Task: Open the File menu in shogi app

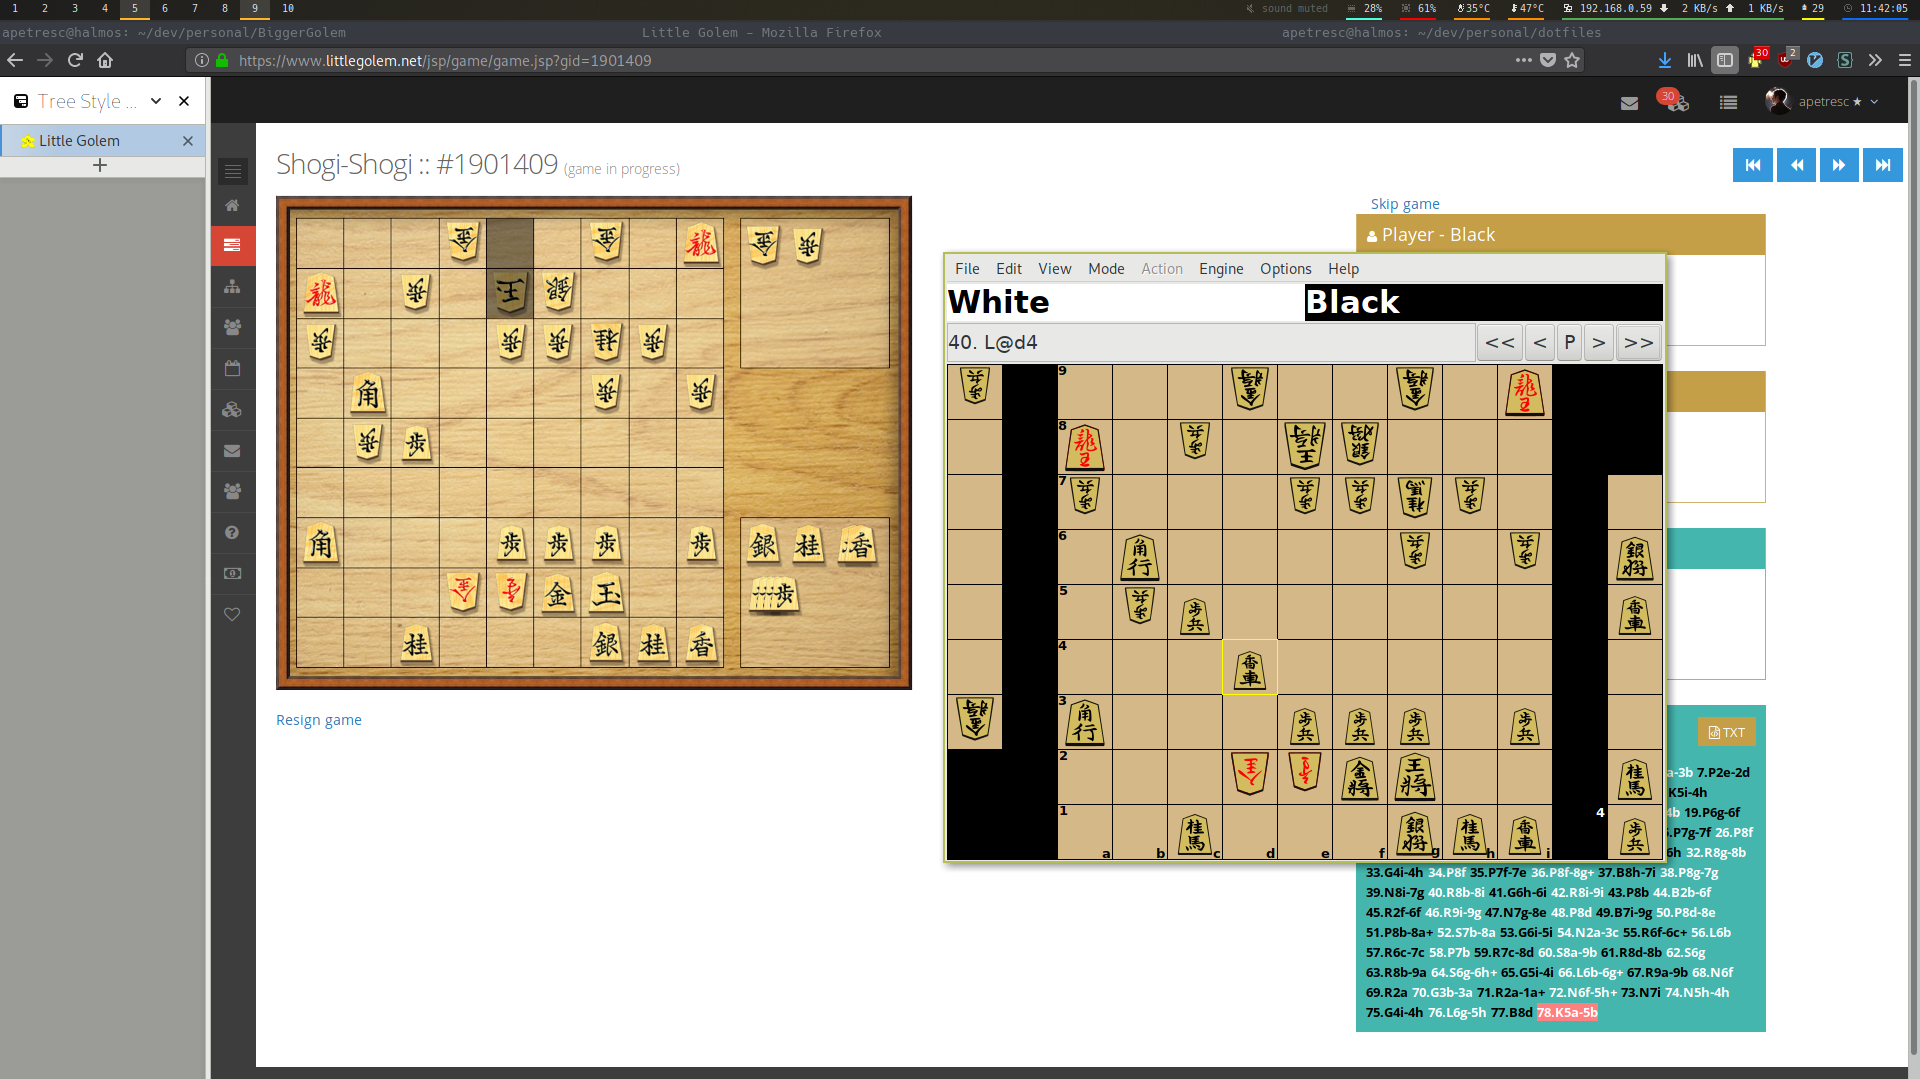Action: tap(967, 269)
